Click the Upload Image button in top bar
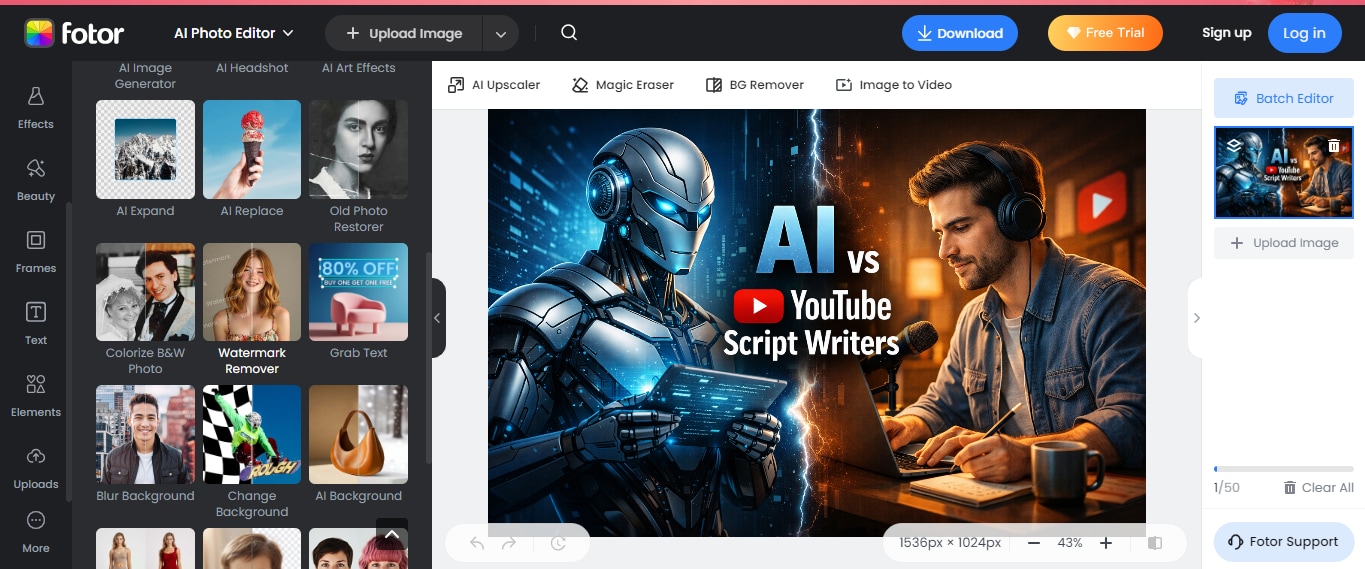Image resolution: width=1365 pixels, height=569 pixels. click(x=404, y=33)
